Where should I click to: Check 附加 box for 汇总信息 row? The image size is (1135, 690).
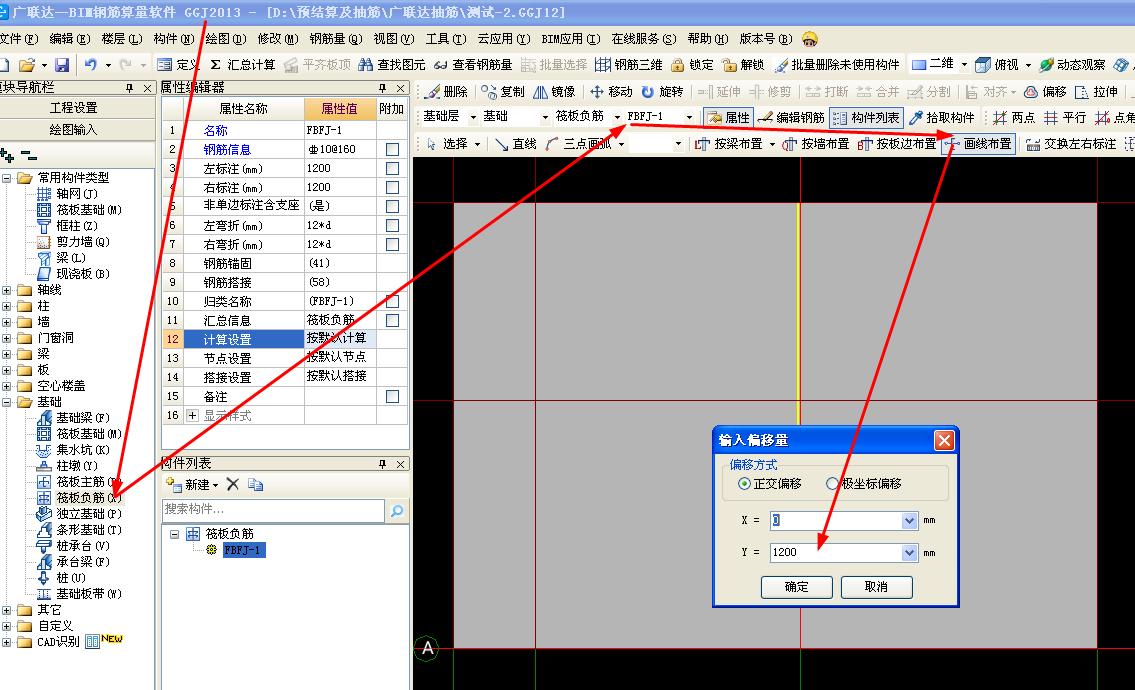point(392,320)
